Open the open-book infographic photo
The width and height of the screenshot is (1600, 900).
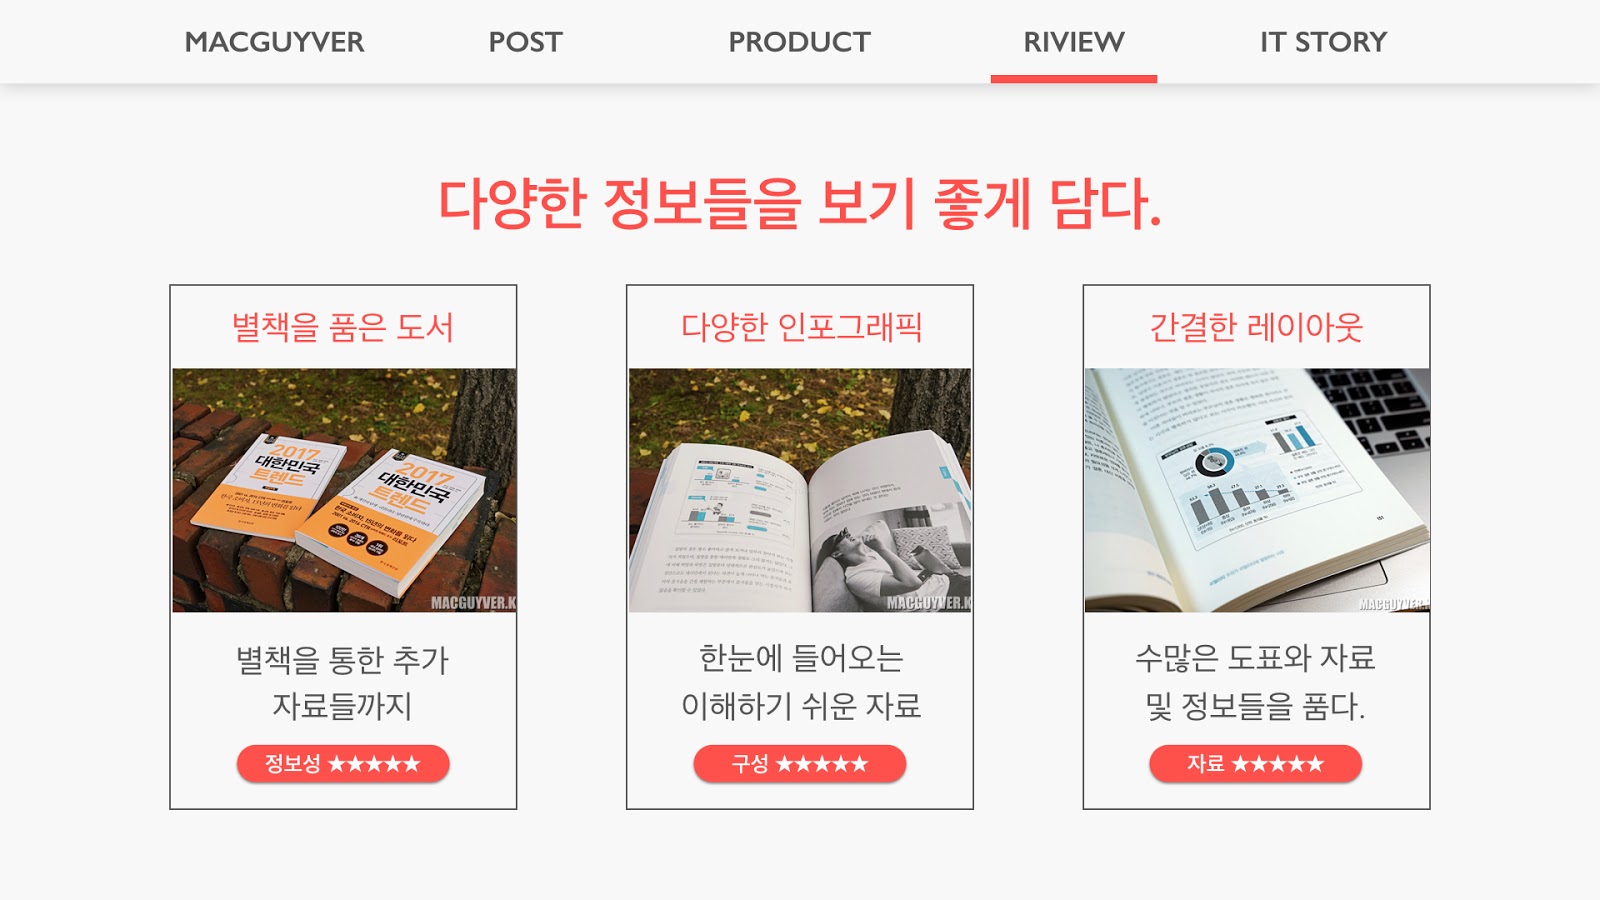pos(800,490)
